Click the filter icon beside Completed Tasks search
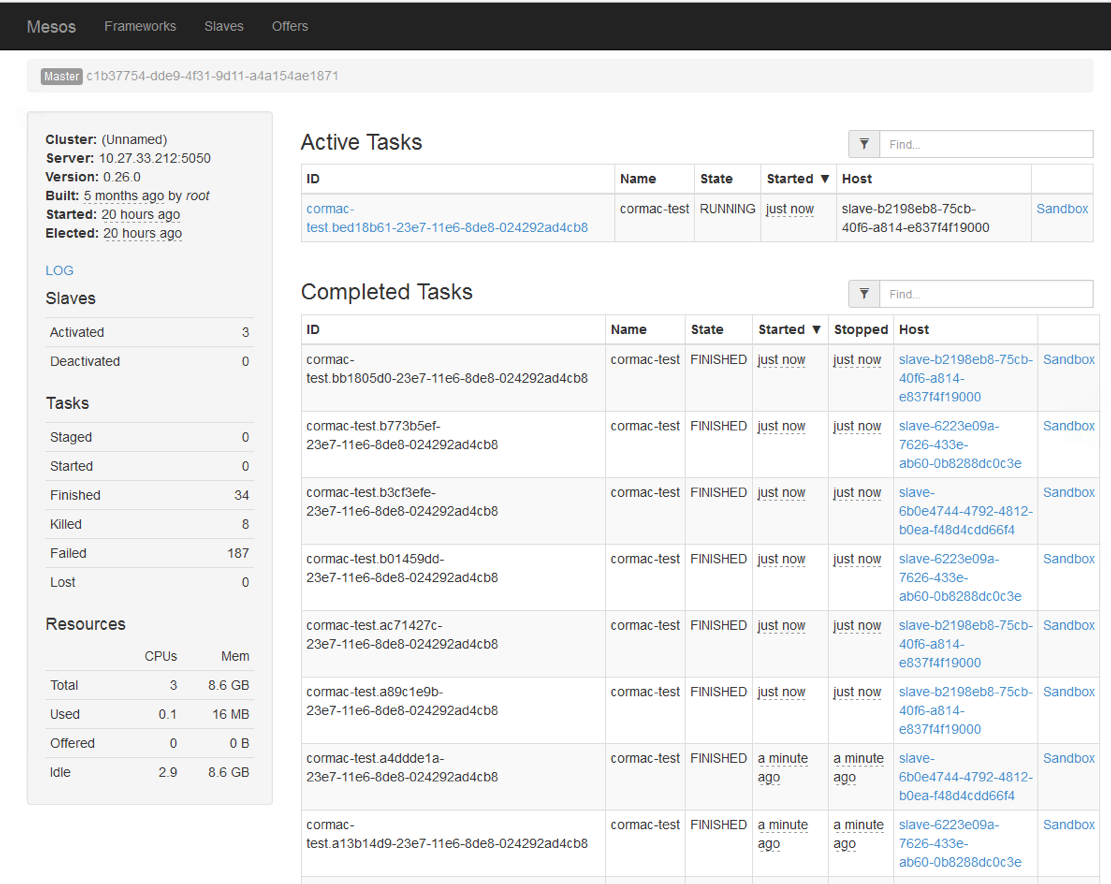Viewport: 1111px width, 884px height. pyautogui.click(x=864, y=294)
